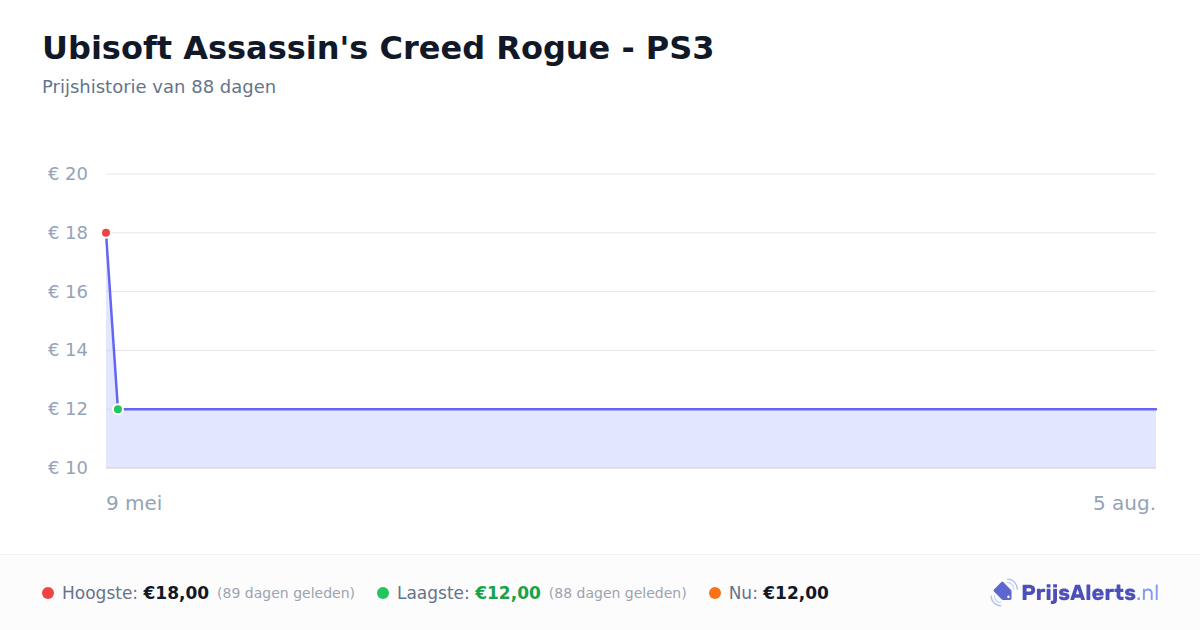Click the Laagste €12,00 price value
Image resolution: width=1200 pixels, height=630 pixels.
click(508, 593)
